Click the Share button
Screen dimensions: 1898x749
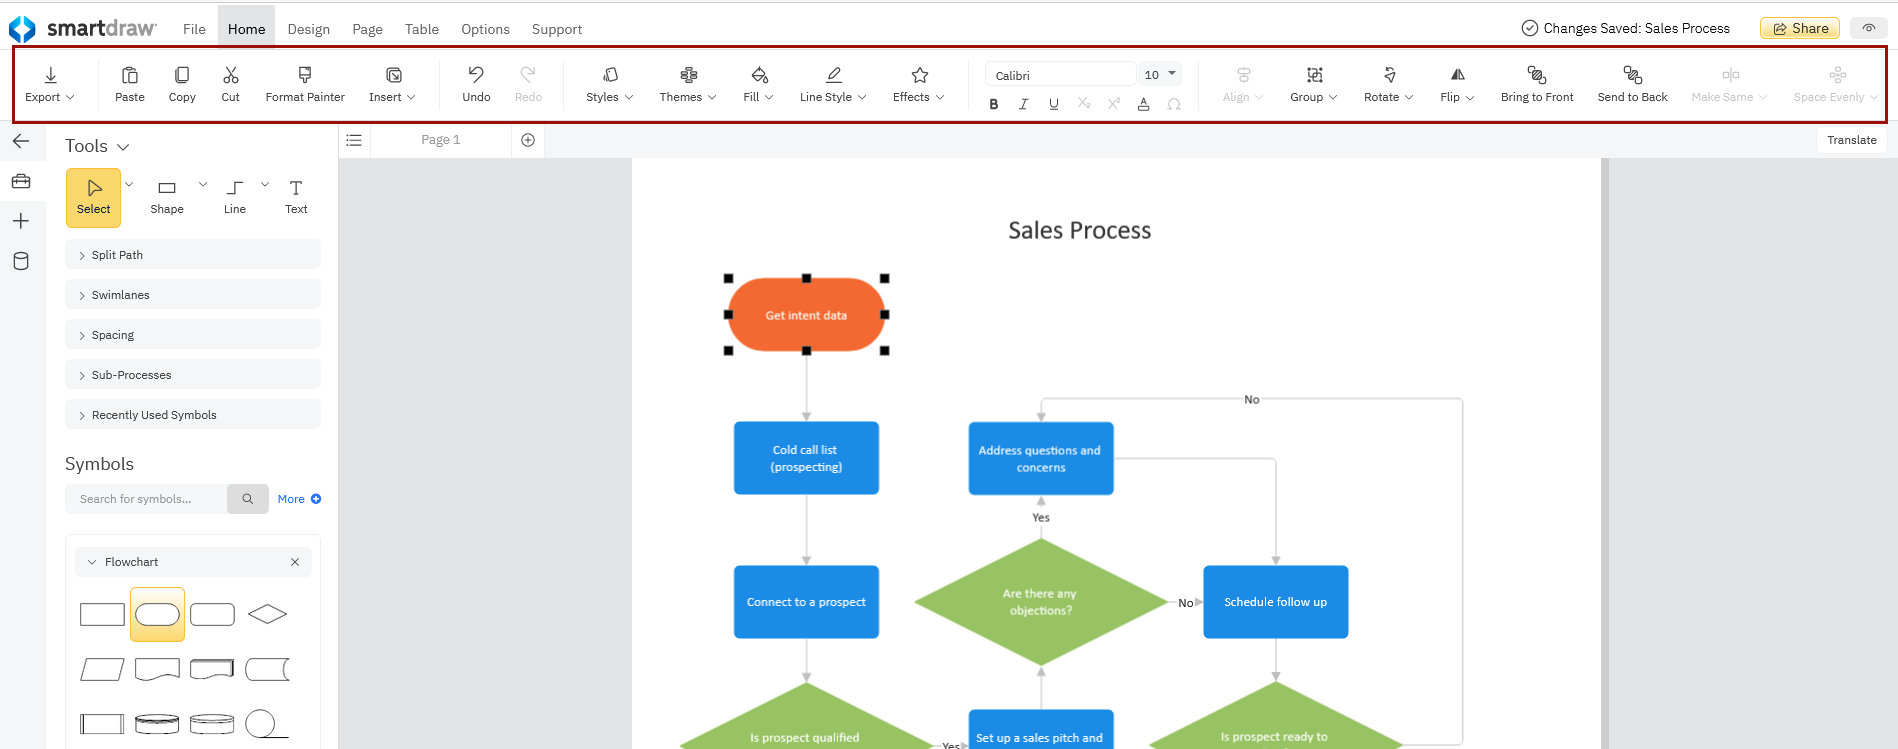[1799, 28]
